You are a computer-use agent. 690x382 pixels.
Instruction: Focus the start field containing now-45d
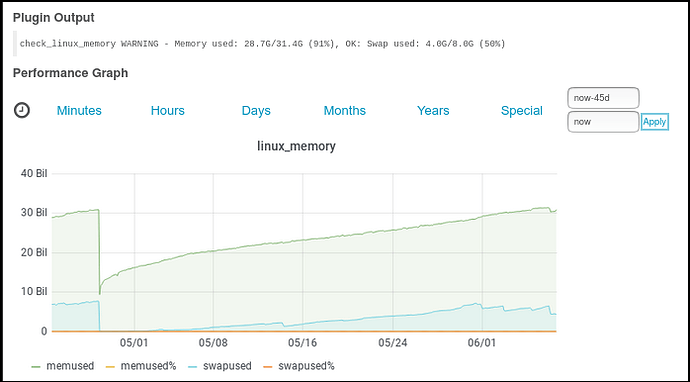(603, 98)
